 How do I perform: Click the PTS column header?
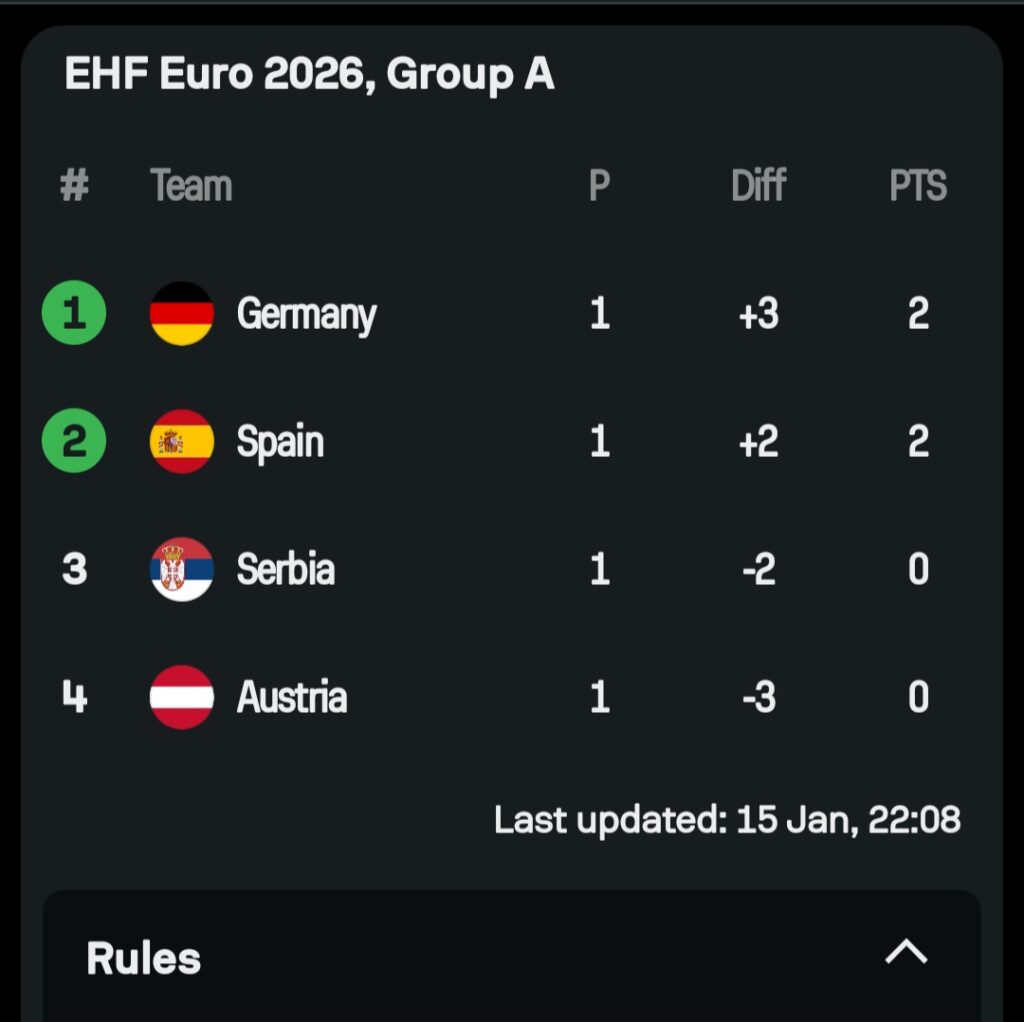point(918,186)
